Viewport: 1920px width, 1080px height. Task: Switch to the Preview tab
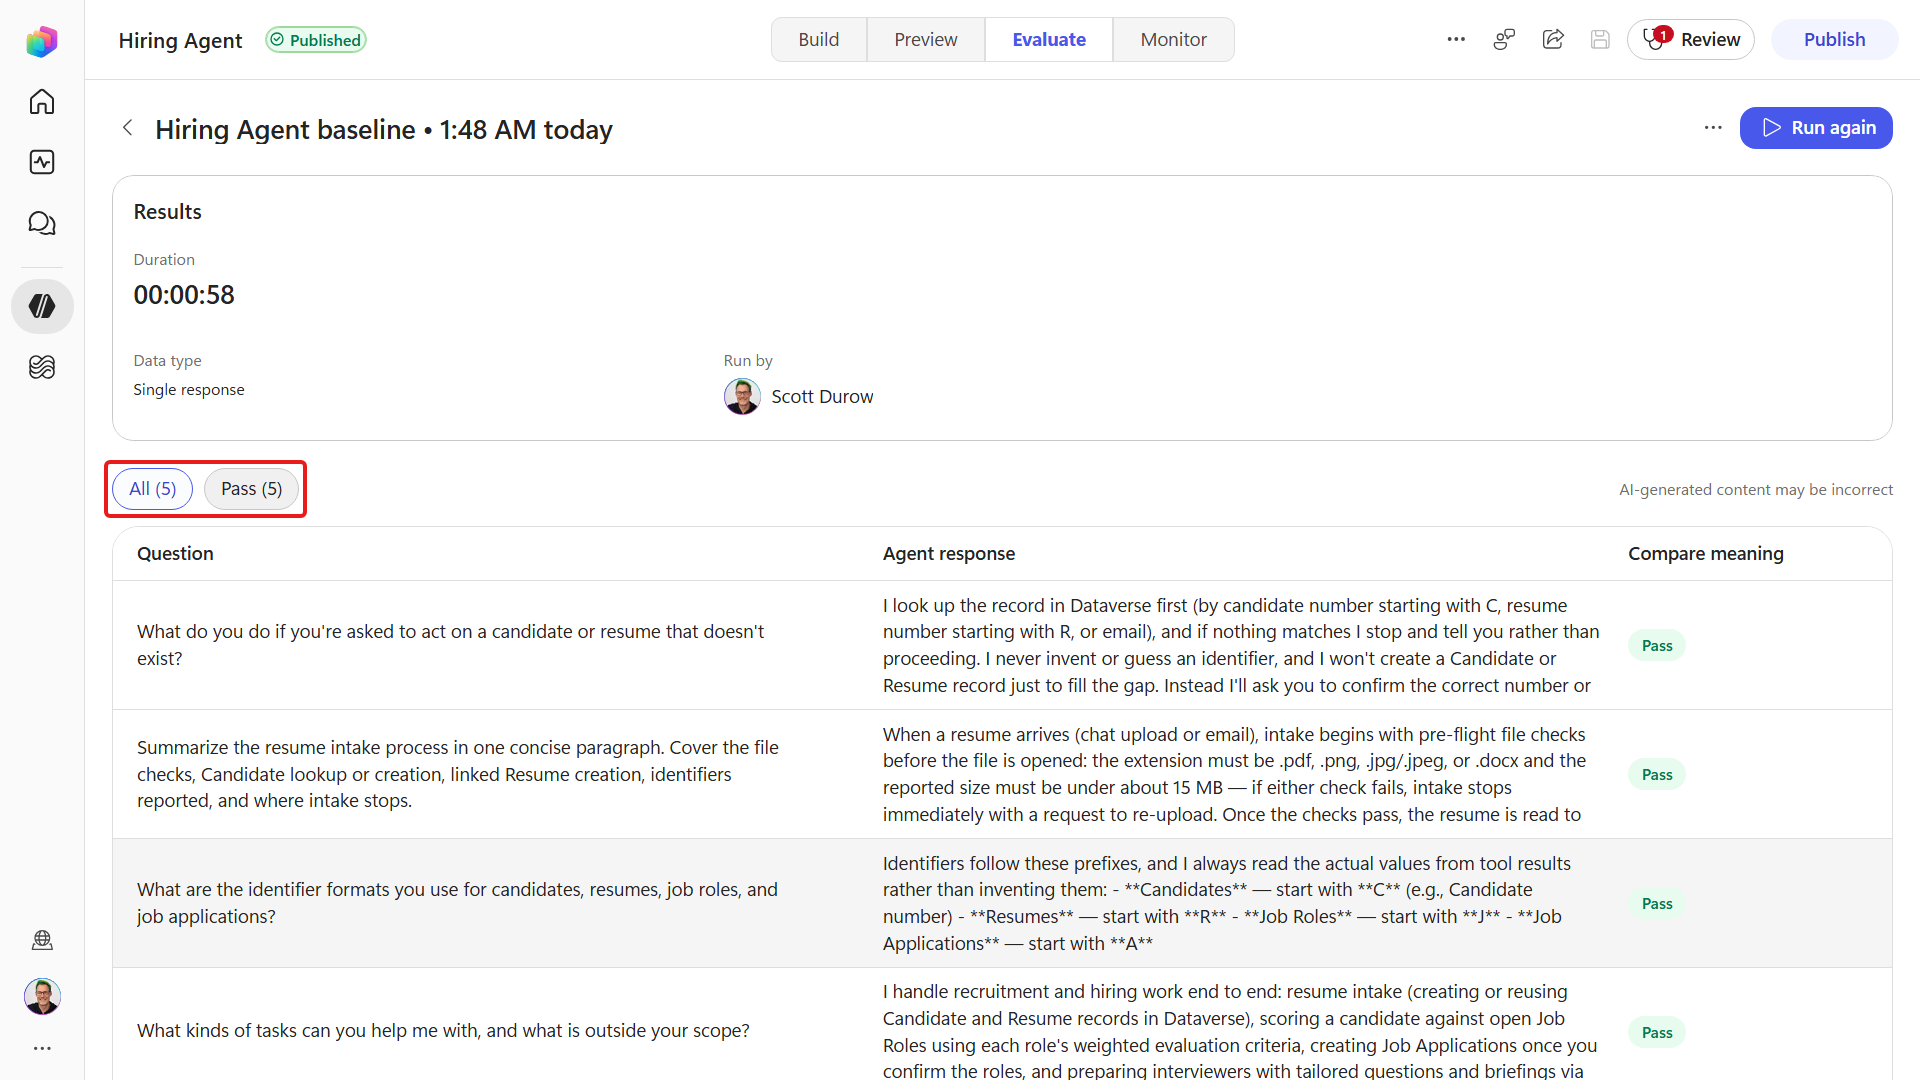click(926, 40)
